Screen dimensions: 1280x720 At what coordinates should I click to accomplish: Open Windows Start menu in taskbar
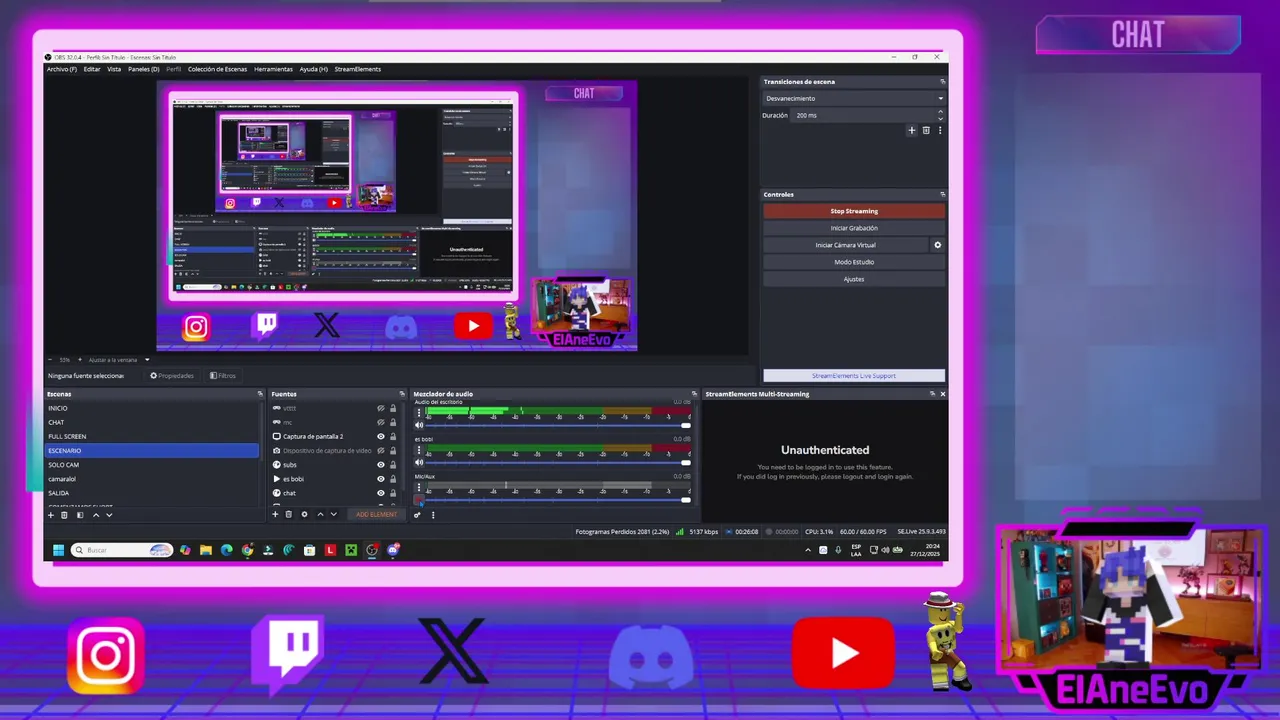click(x=58, y=550)
